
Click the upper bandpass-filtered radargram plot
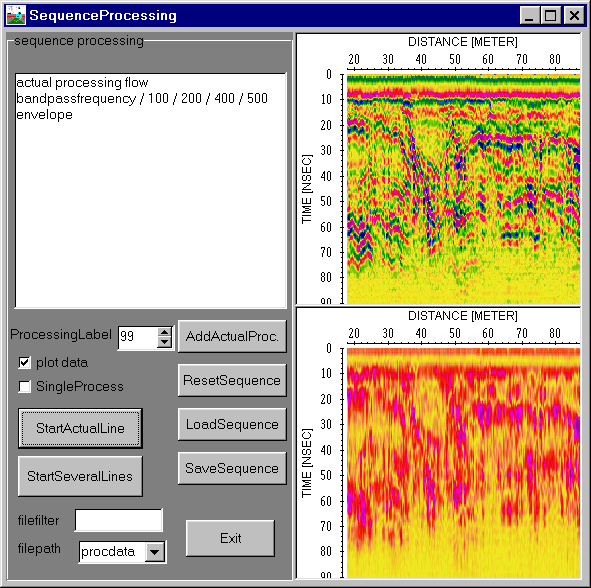[x=463, y=189]
